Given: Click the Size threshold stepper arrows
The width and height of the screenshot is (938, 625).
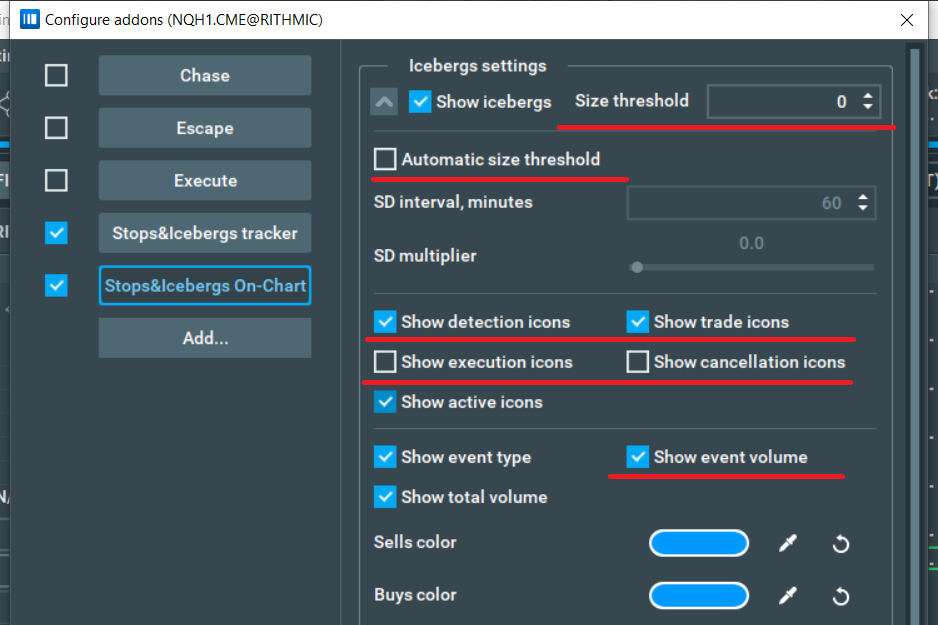Looking at the screenshot, I should tap(867, 101).
